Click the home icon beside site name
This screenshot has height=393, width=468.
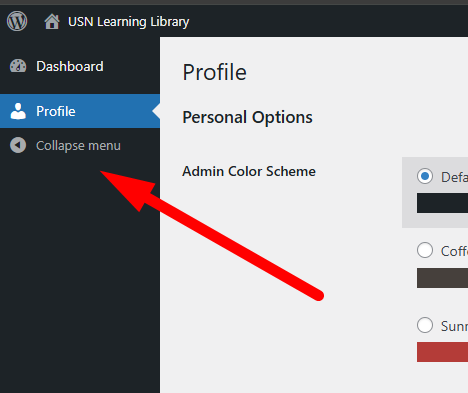(x=52, y=22)
